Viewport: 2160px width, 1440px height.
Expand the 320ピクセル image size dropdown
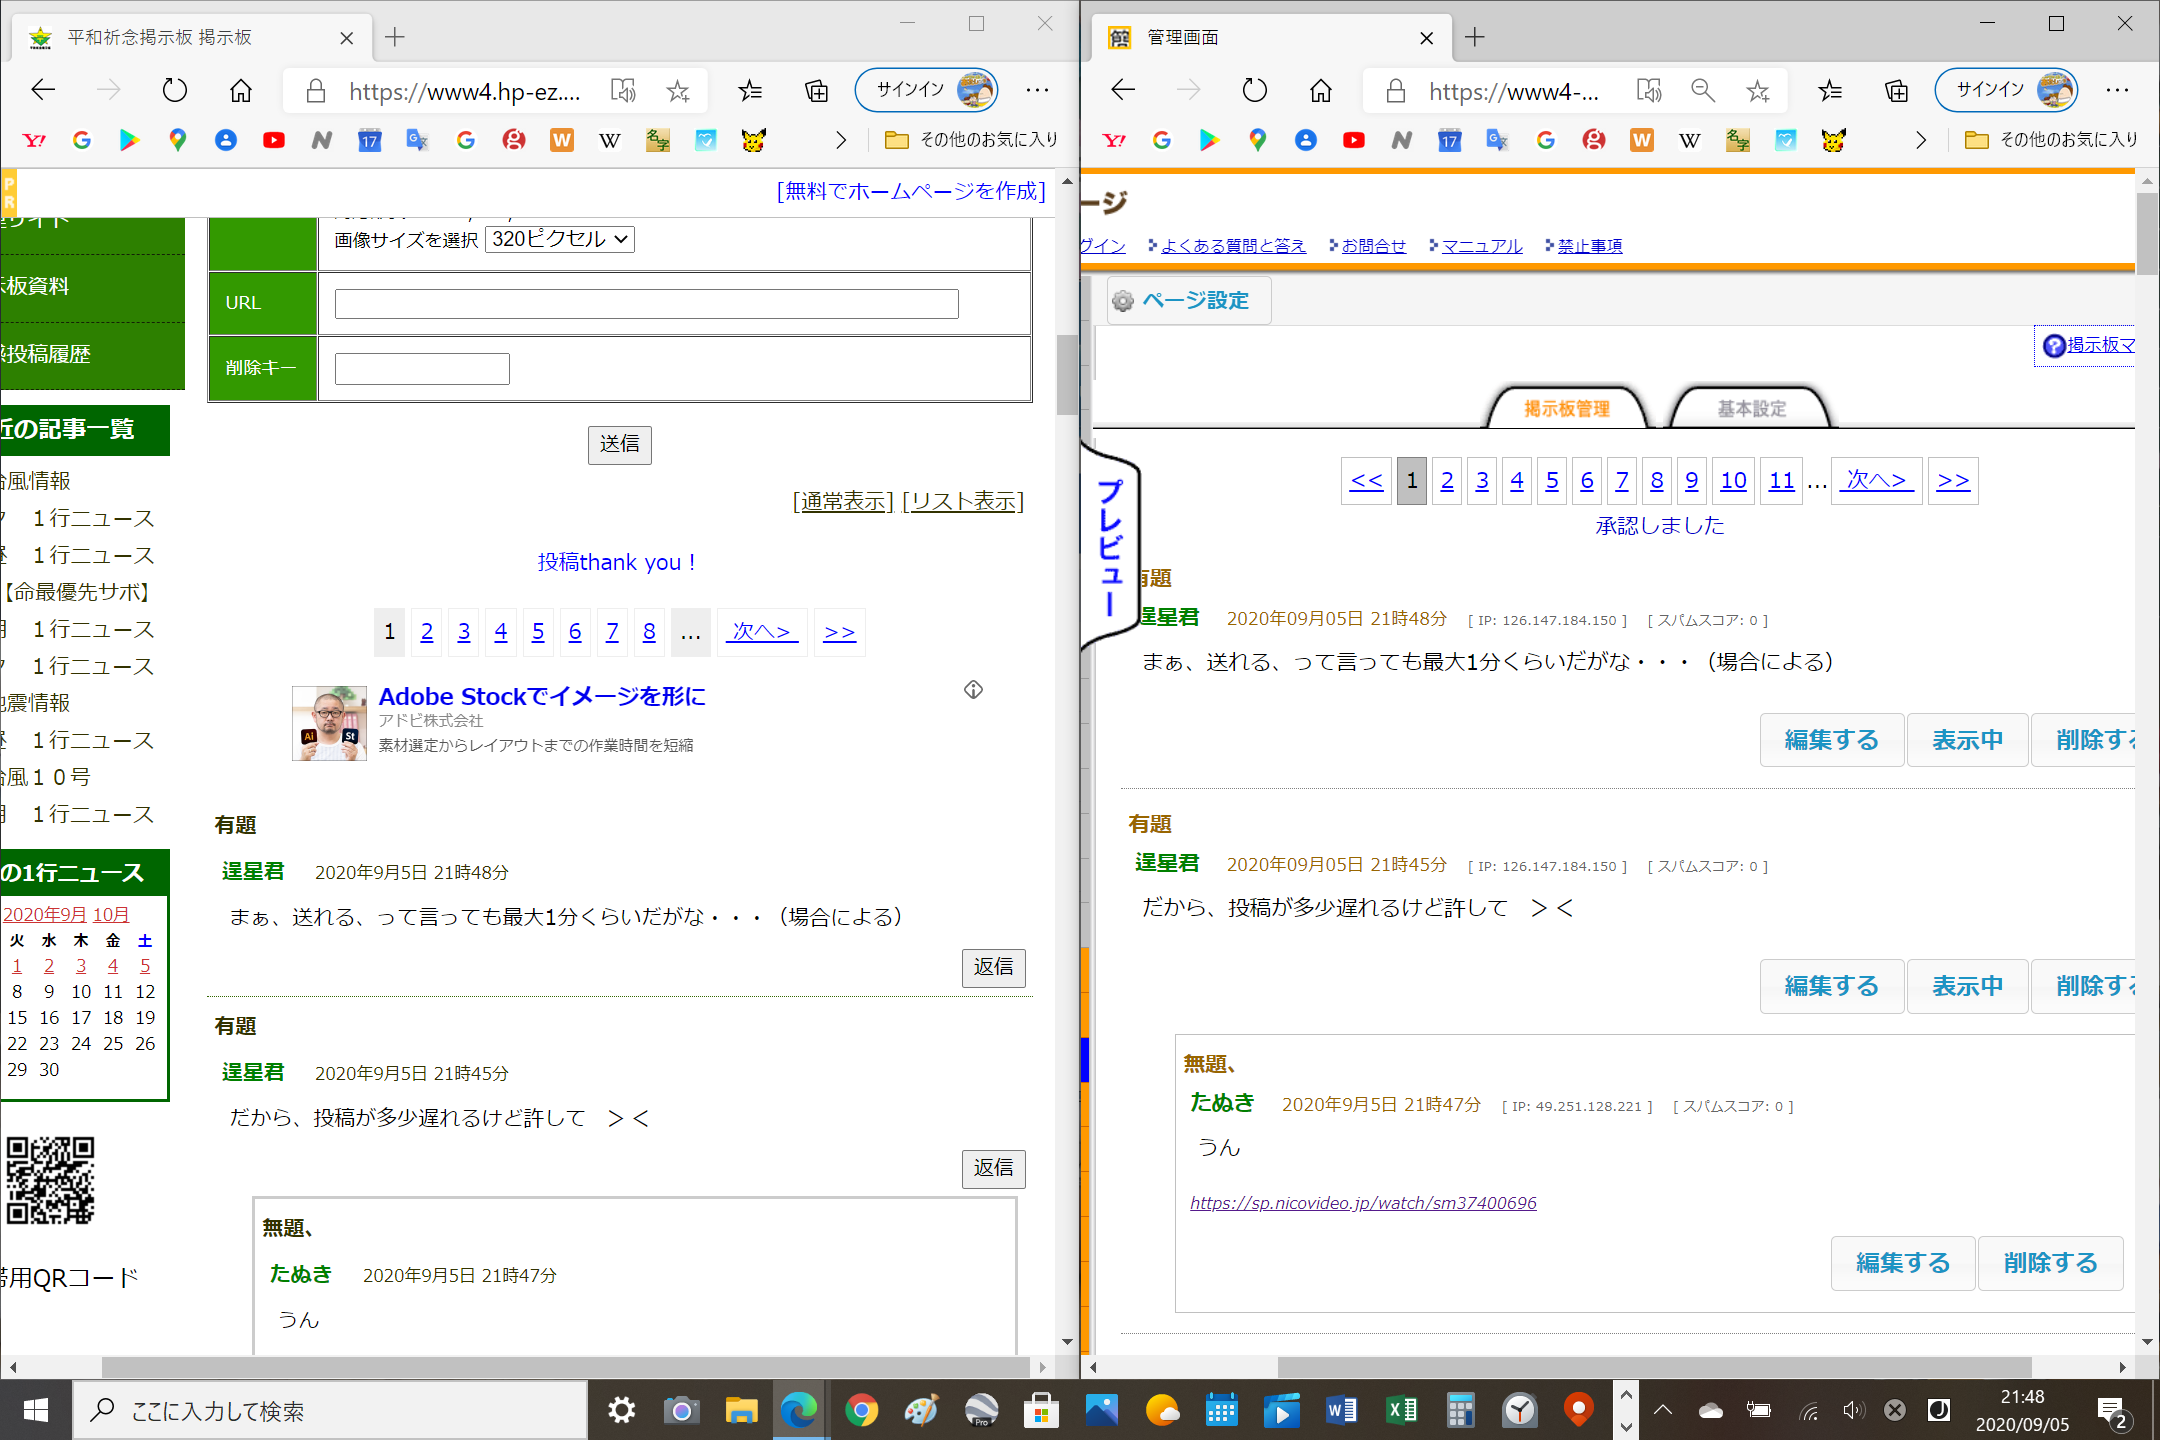pos(559,239)
